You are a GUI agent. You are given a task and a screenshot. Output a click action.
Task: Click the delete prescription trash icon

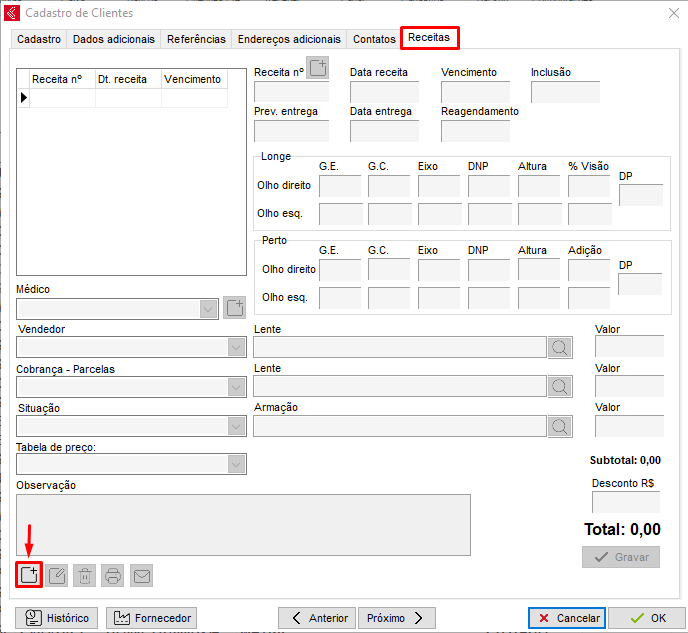(86, 575)
